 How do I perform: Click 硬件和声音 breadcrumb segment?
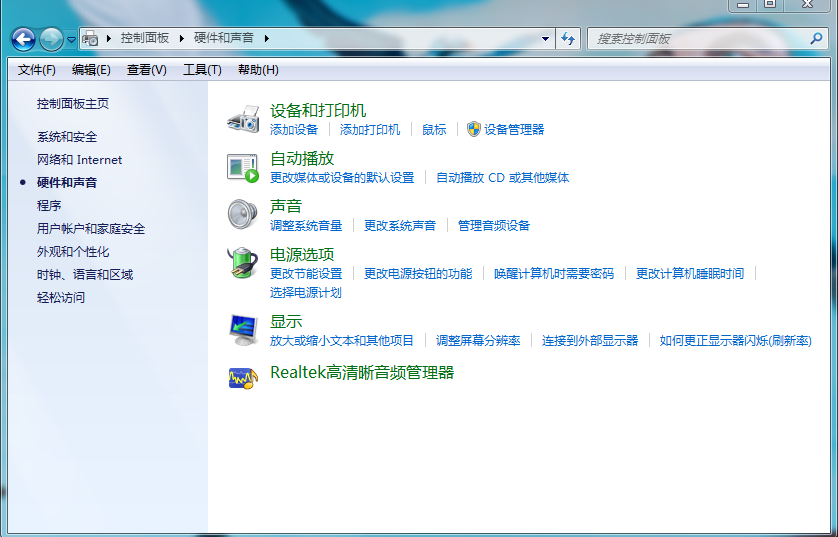pos(224,38)
